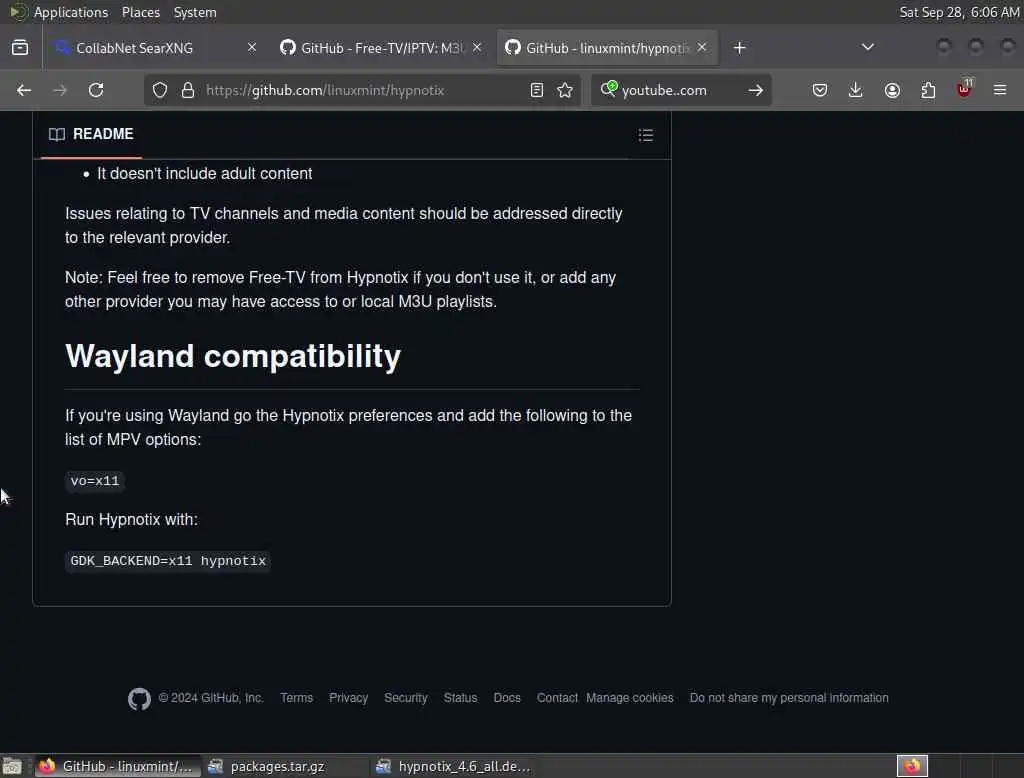Click the date and time clock
1024x778 pixels.
click(x=959, y=12)
